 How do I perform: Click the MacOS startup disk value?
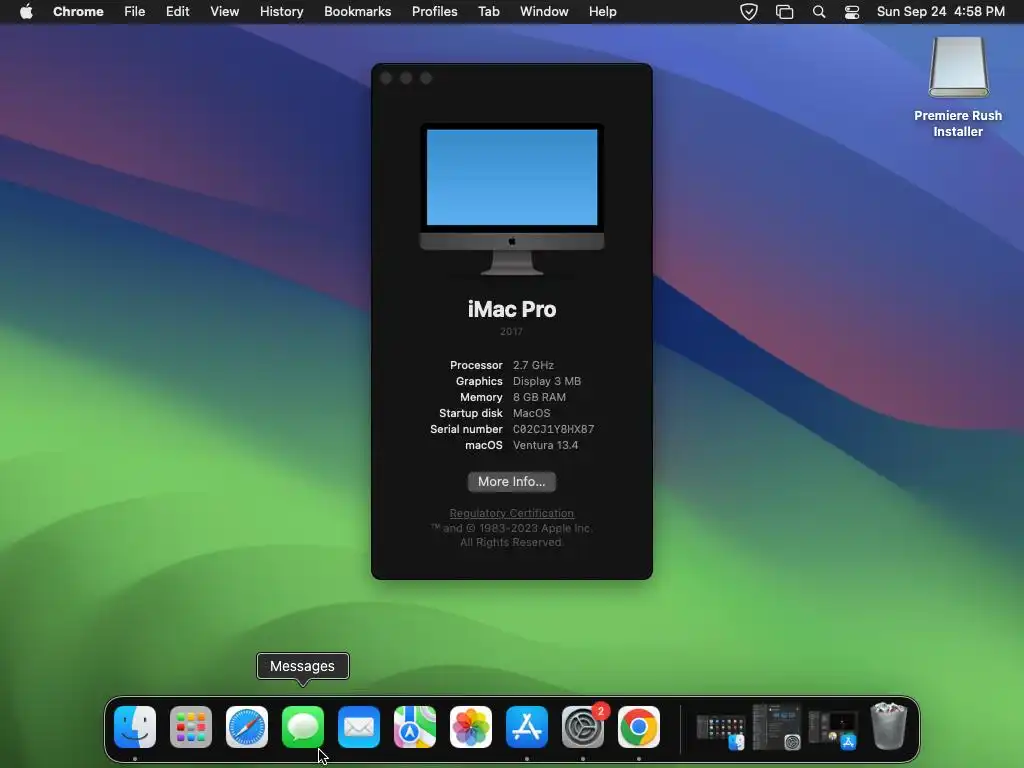[532, 413]
